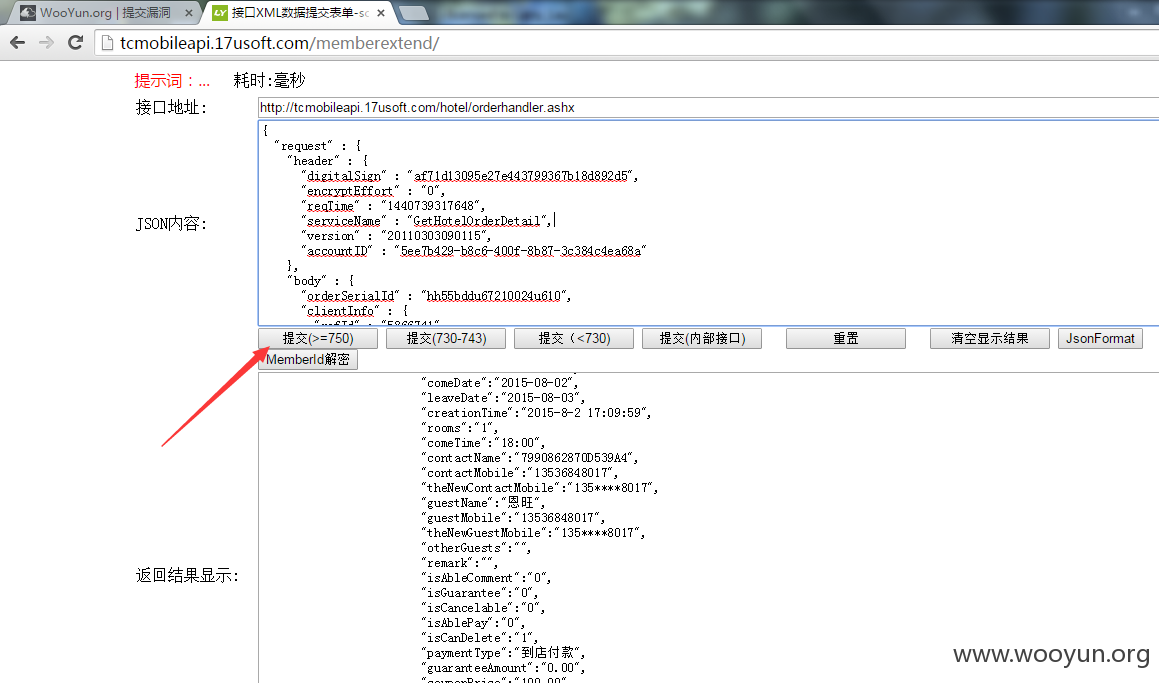Image resolution: width=1159 pixels, height=683 pixels.
Task: Click the accountID line in JSON
Action: pos(474,251)
